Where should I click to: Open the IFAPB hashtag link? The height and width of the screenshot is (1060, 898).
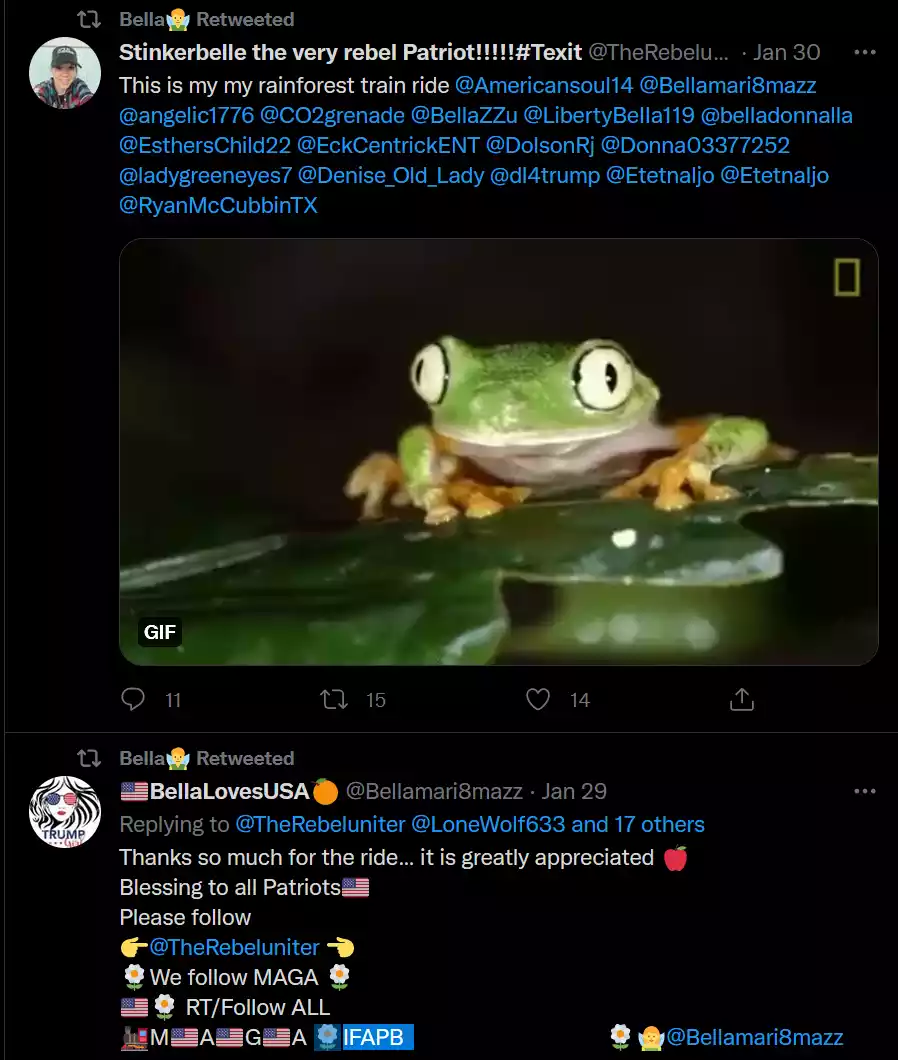click(373, 1038)
